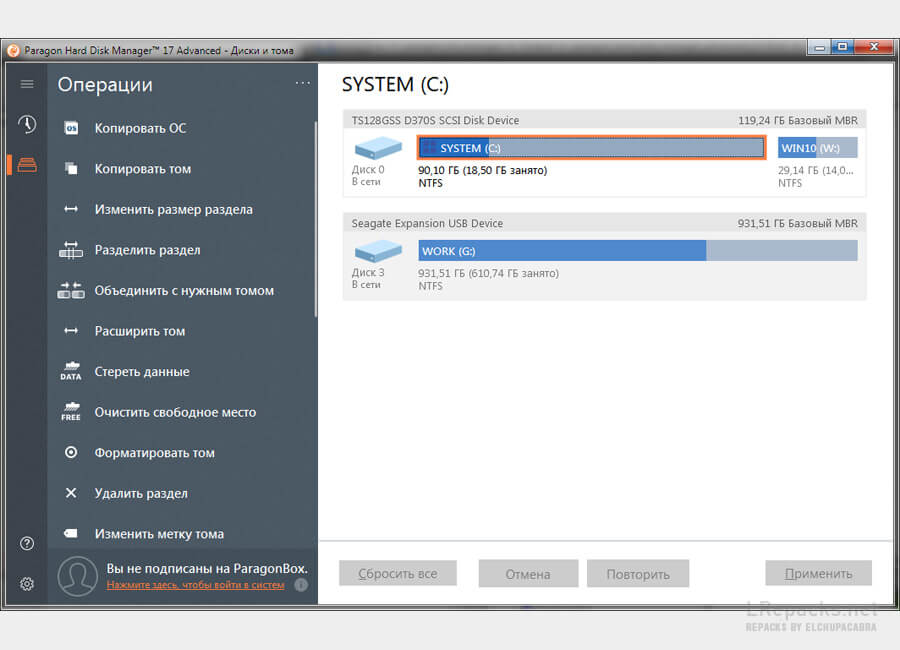Click the Диск 0 В сети label
The image size is (900, 650).
point(368,175)
